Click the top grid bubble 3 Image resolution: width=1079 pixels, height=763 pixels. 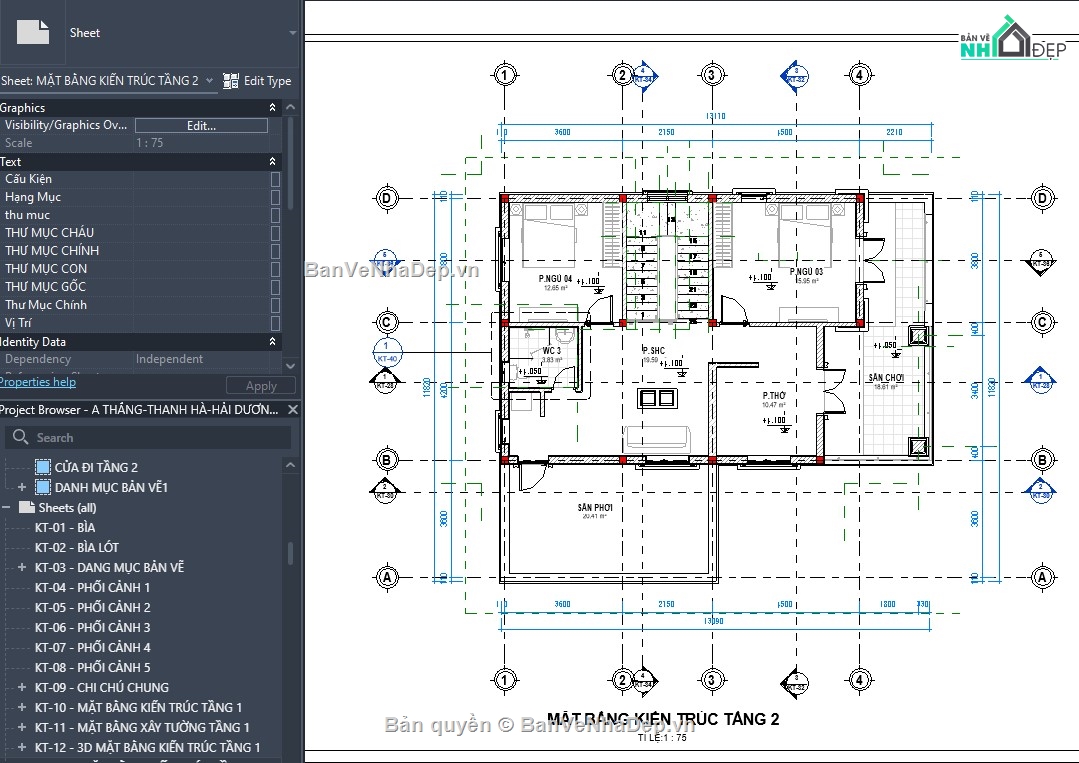(x=712, y=75)
